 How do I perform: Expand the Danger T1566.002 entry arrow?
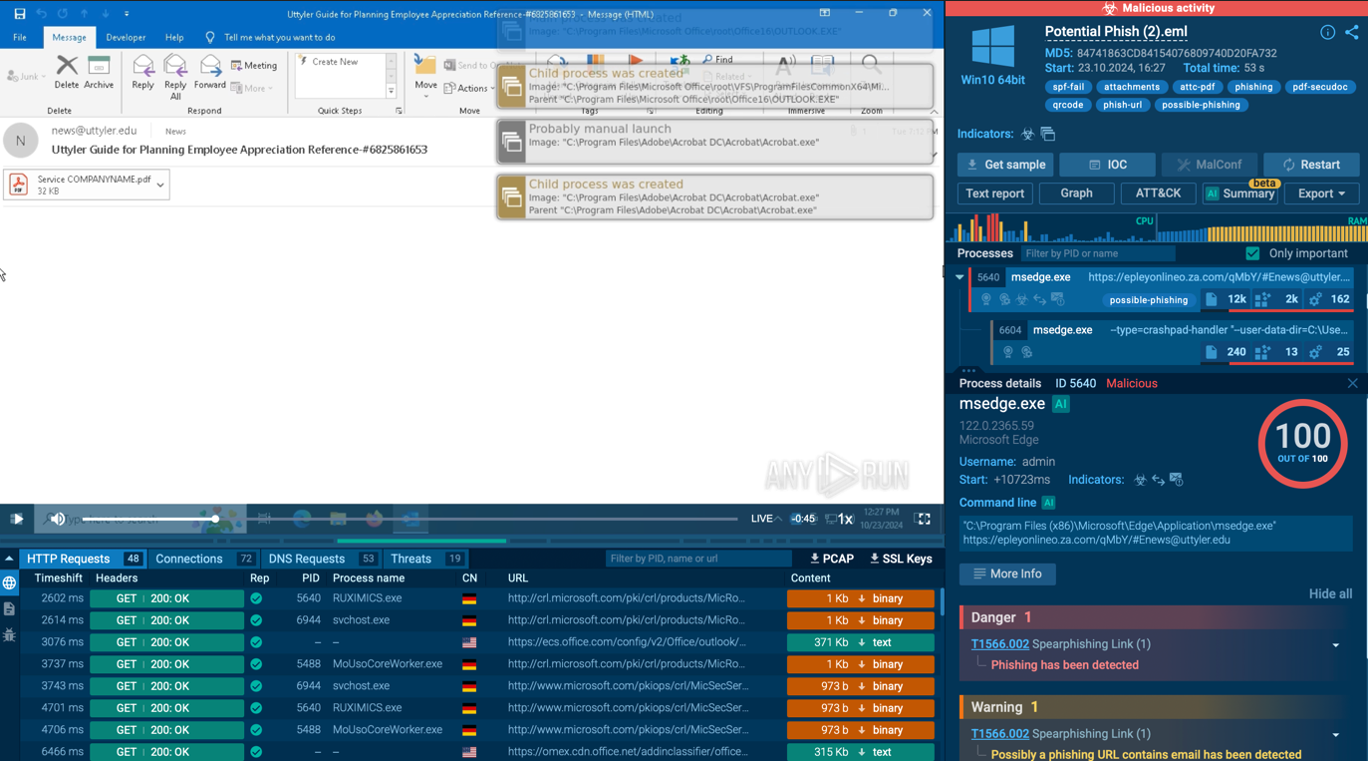[x=1336, y=646]
